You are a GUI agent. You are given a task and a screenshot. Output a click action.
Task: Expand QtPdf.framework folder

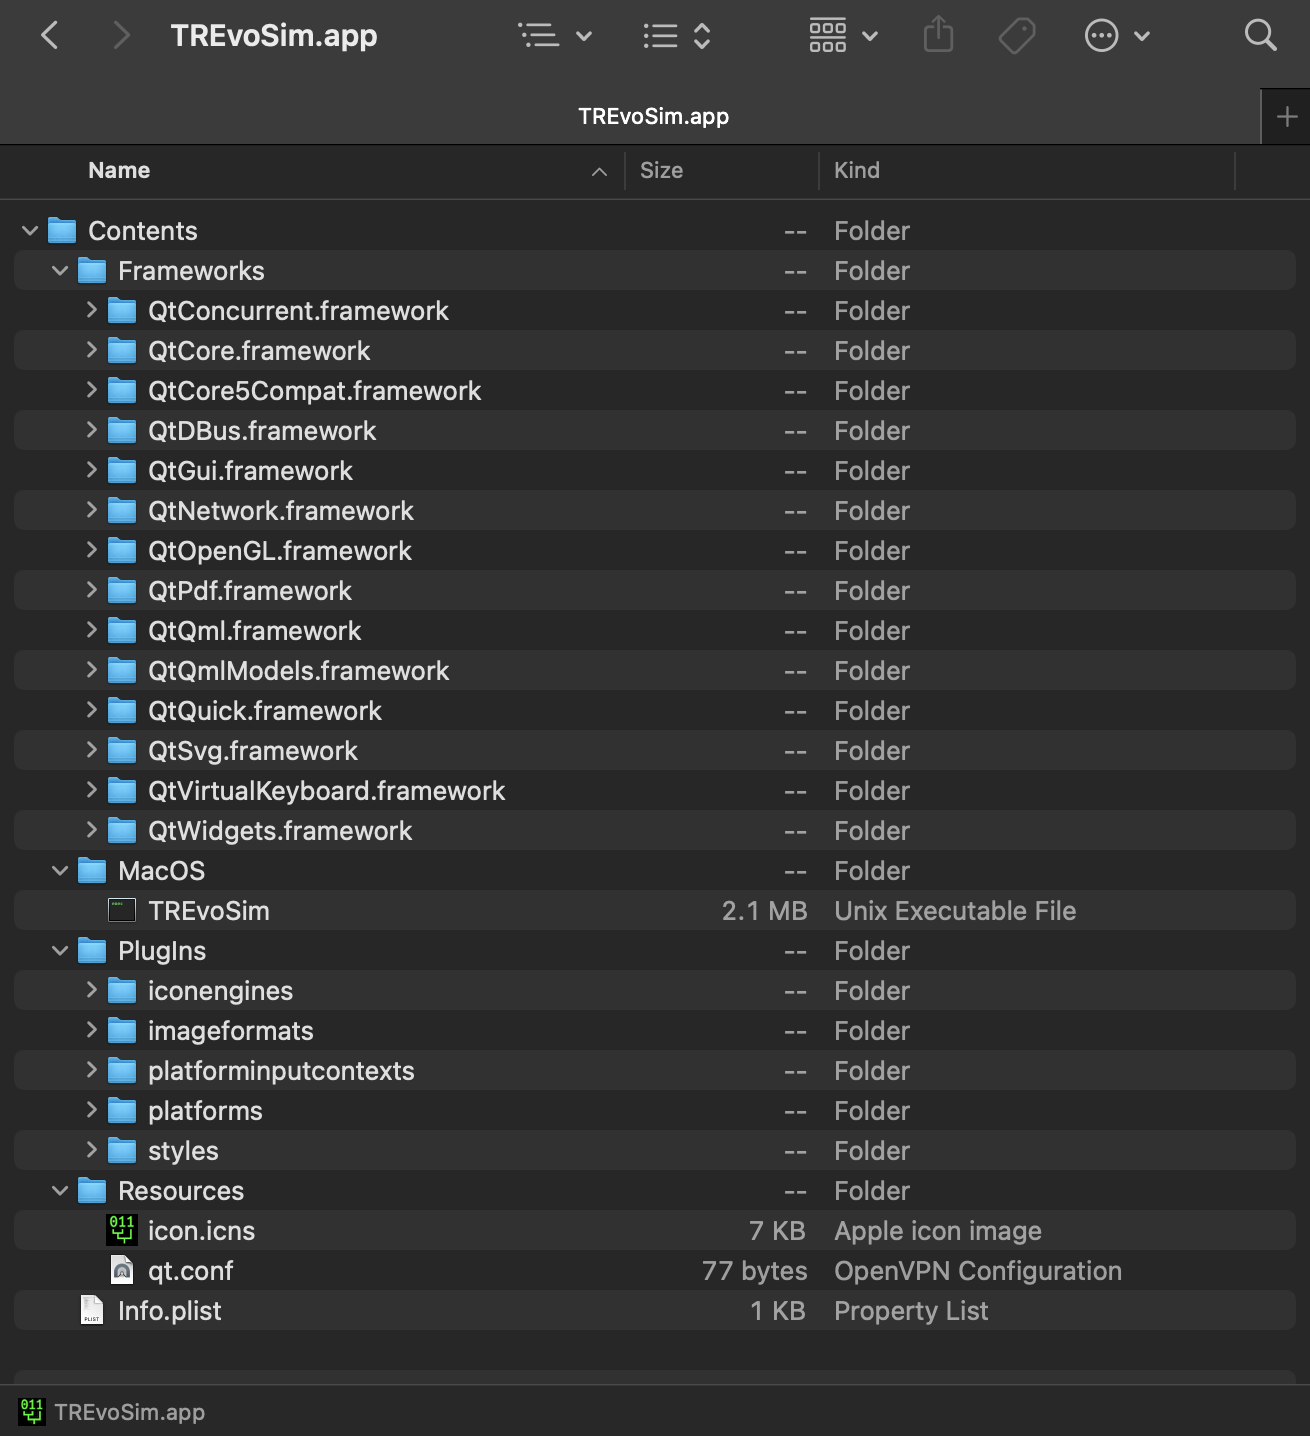pyautogui.click(x=91, y=590)
